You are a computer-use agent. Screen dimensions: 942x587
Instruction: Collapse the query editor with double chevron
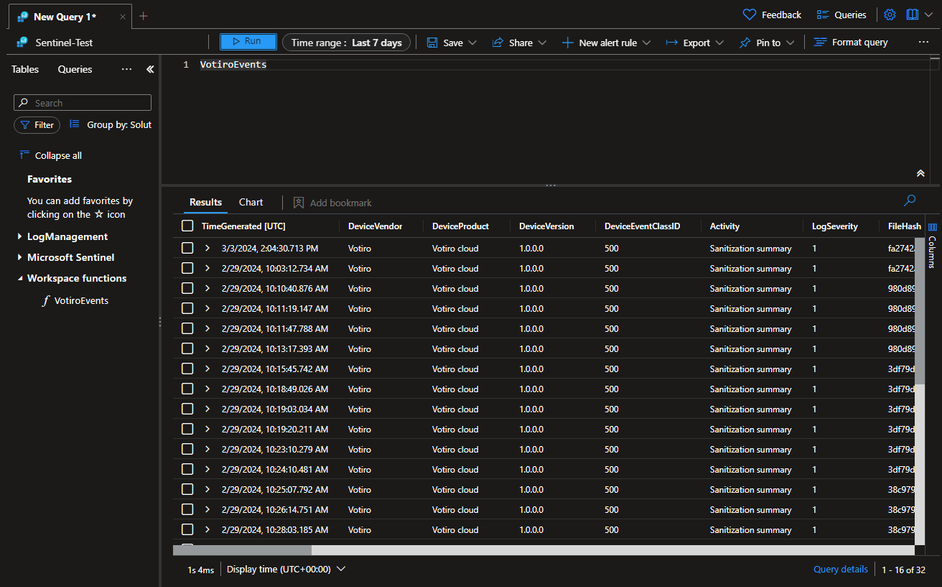point(920,173)
